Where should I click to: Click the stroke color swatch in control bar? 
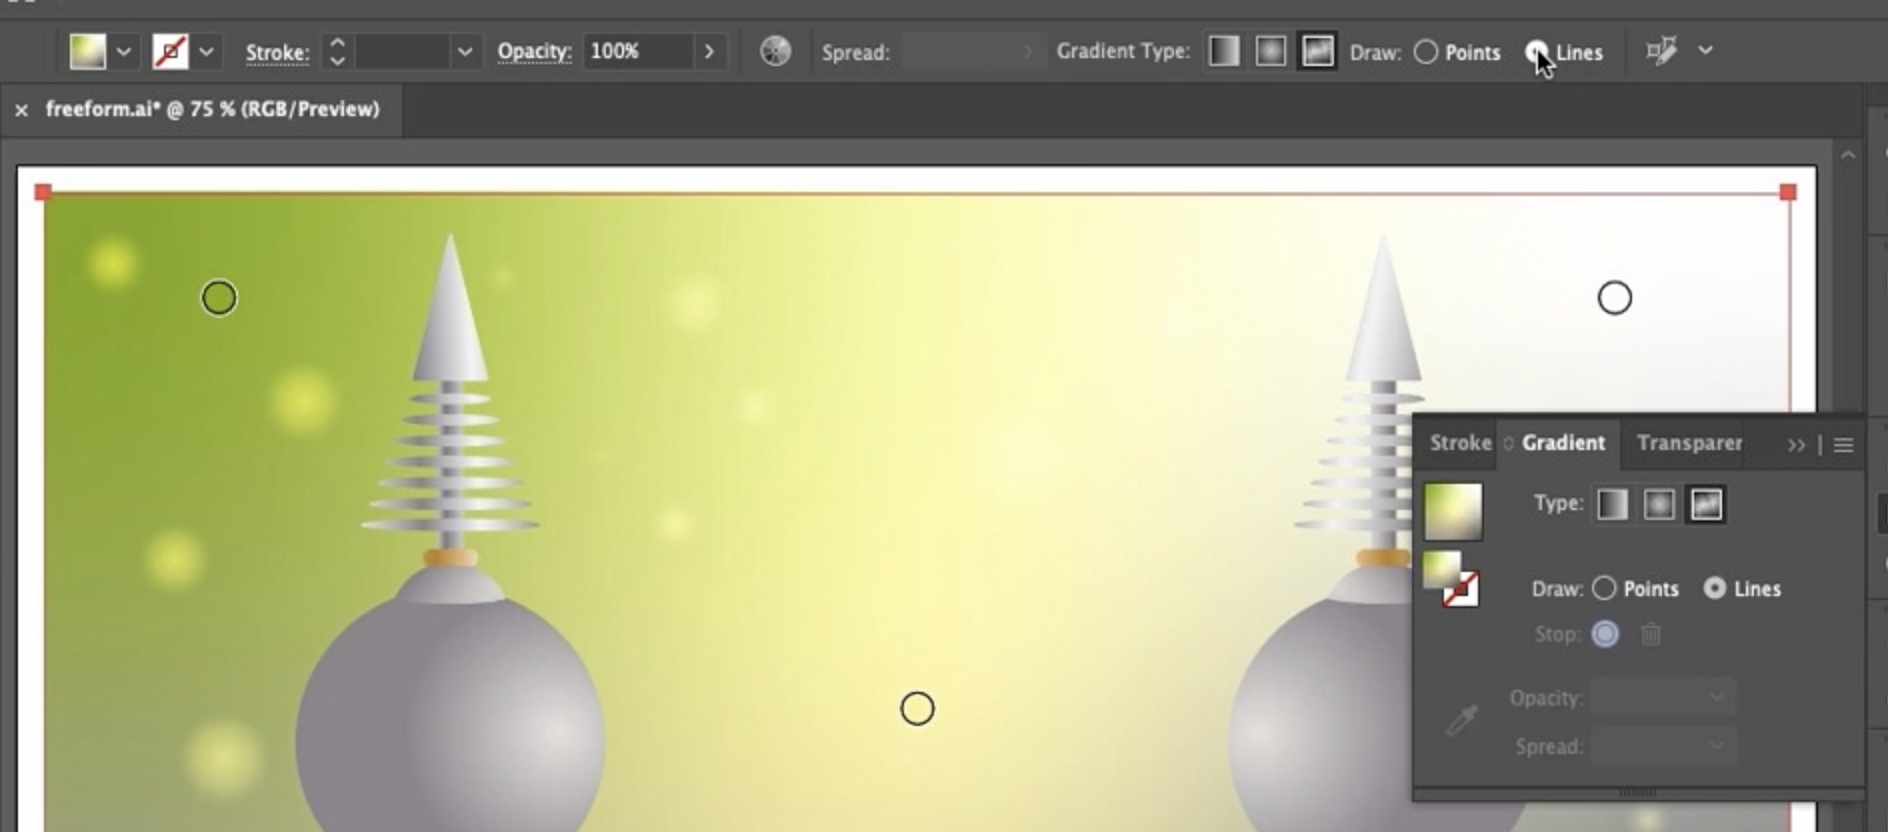pos(170,51)
